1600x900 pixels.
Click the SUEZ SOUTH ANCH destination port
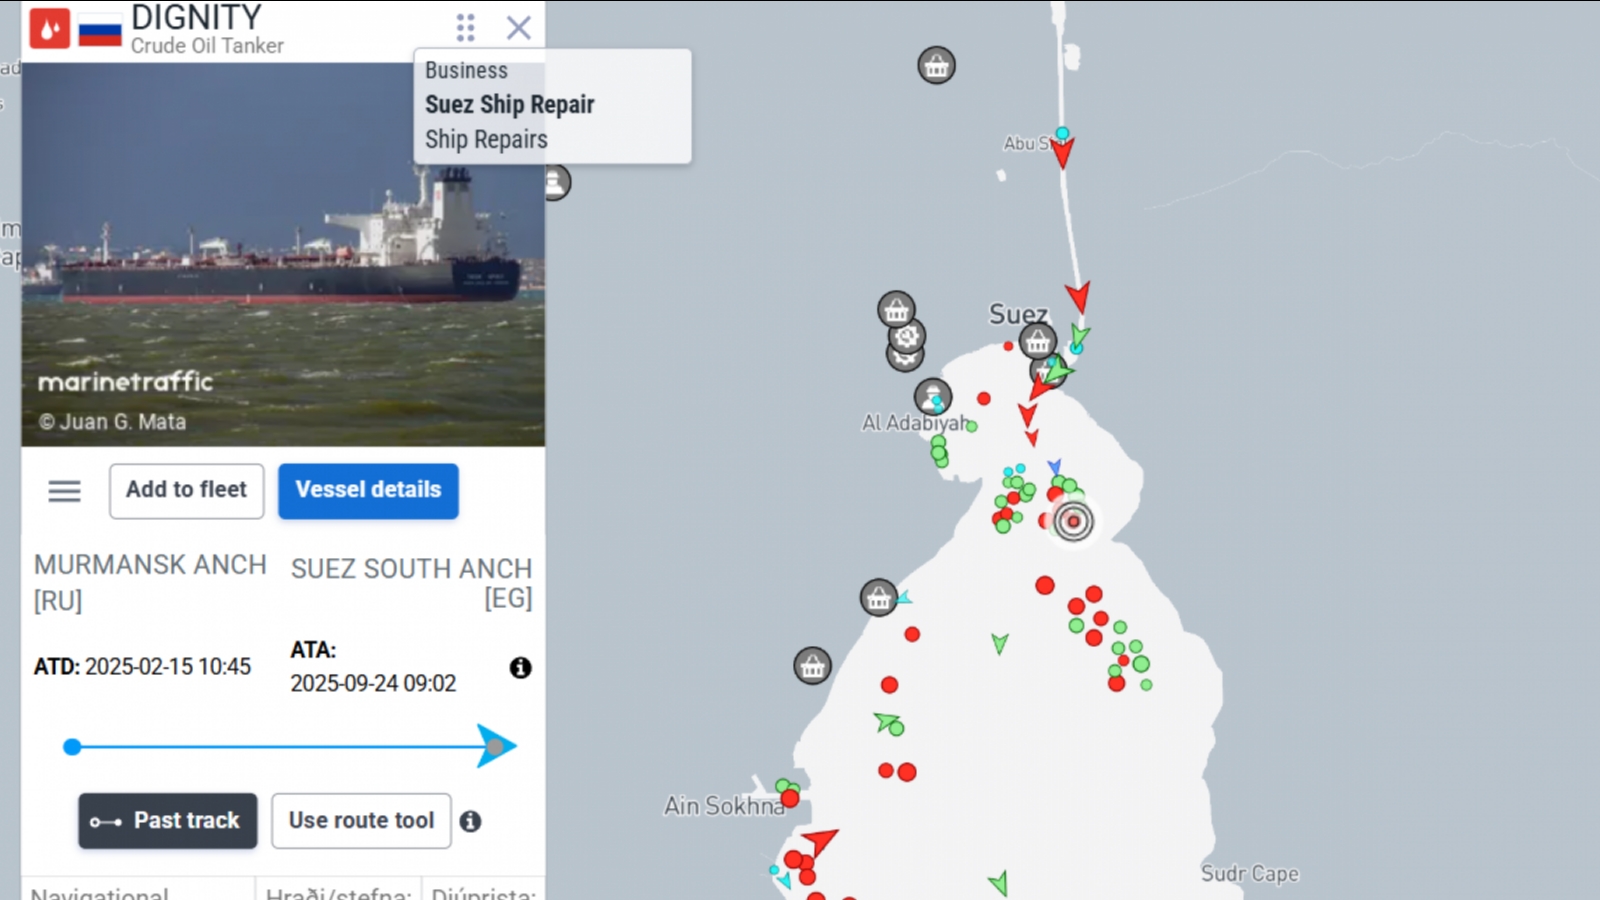[x=411, y=582]
